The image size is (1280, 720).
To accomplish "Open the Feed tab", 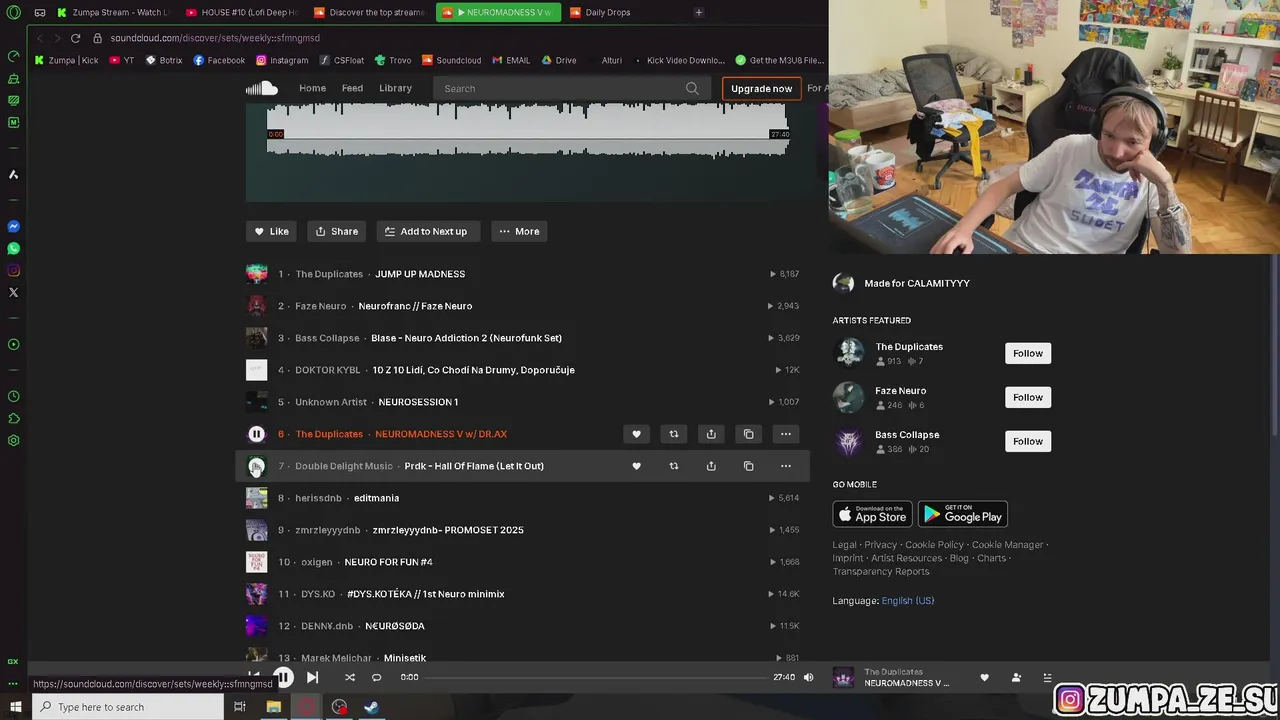I will [352, 88].
